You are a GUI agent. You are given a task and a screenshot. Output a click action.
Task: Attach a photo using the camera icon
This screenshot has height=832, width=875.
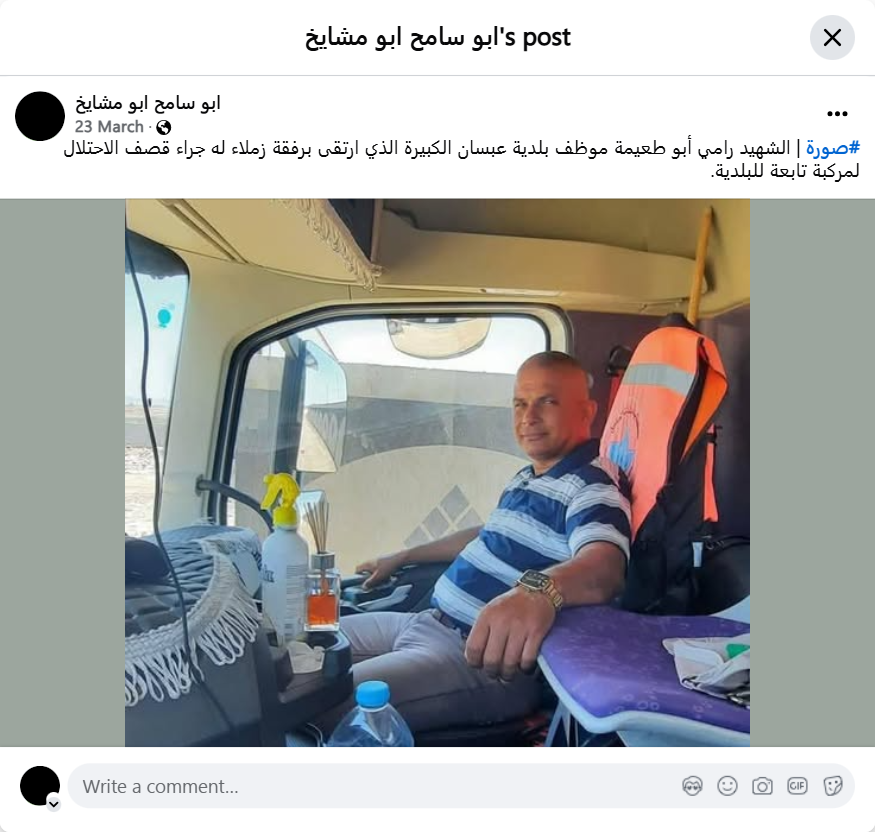click(x=762, y=786)
